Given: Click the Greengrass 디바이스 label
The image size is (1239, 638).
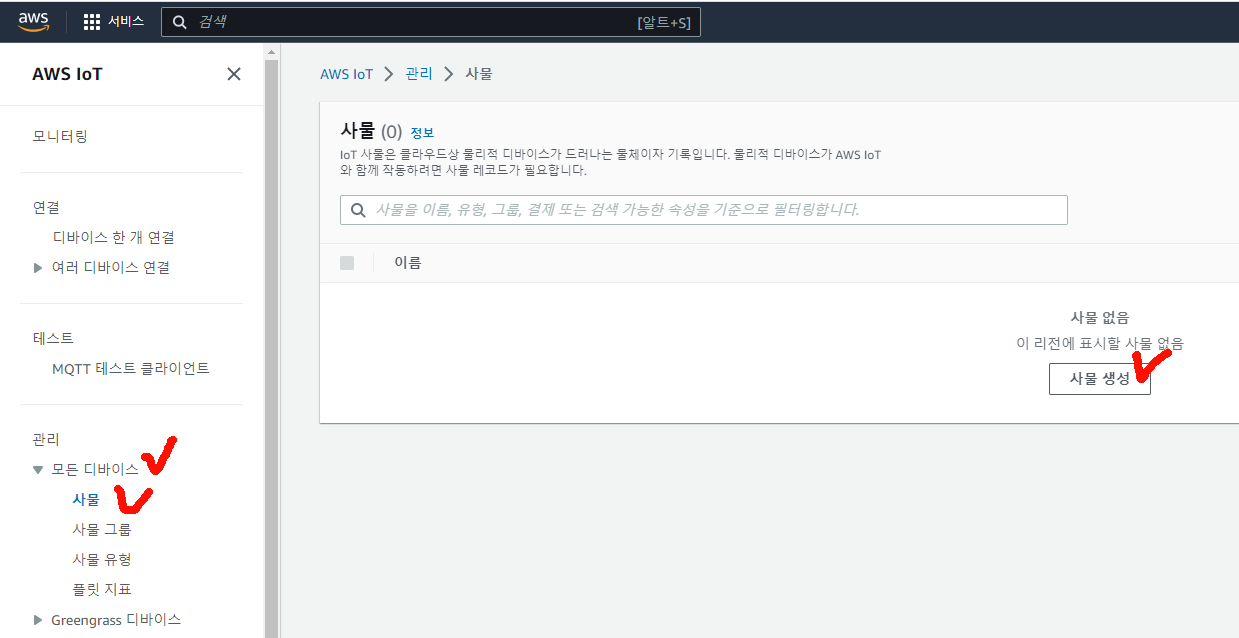Looking at the screenshot, I should pos(116,620).
